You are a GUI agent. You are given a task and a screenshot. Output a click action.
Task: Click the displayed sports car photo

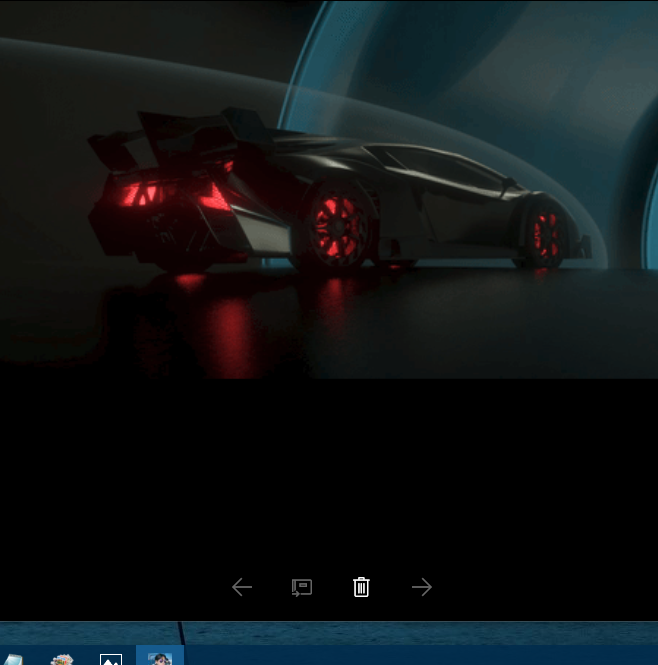pyautogui.click(x=329, y=189)
